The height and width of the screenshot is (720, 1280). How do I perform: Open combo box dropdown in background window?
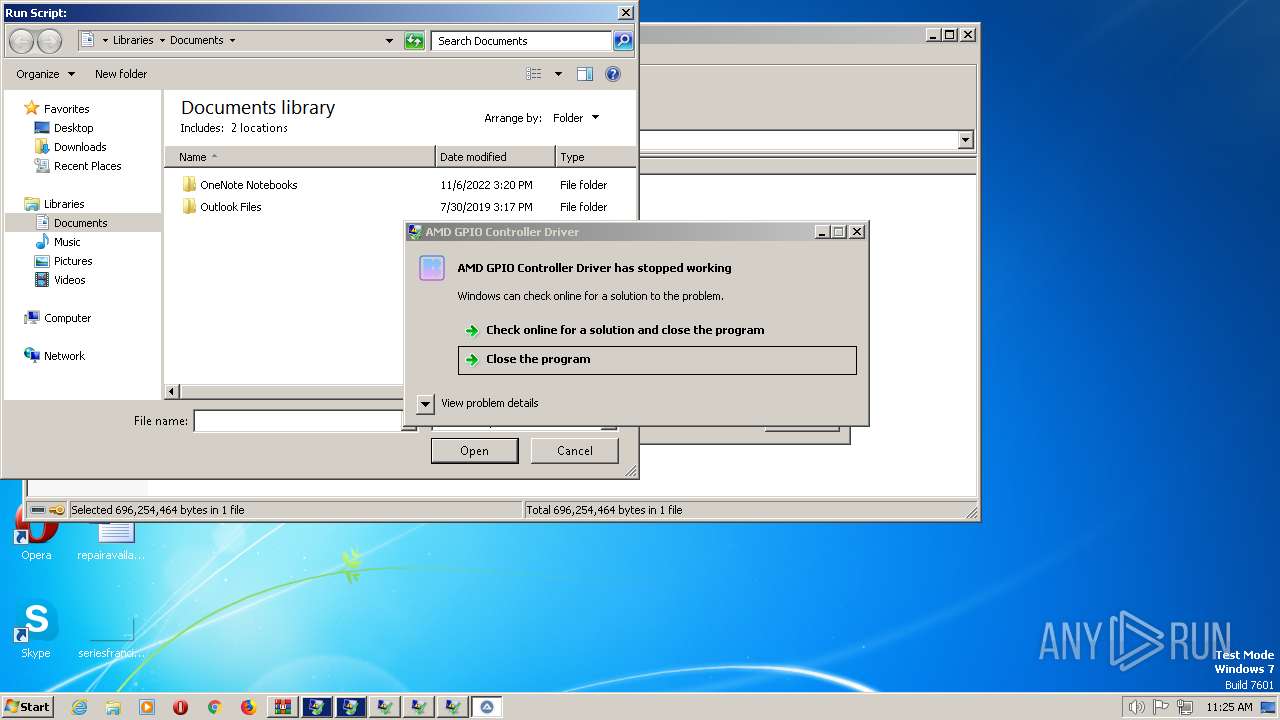coord(965,140)
